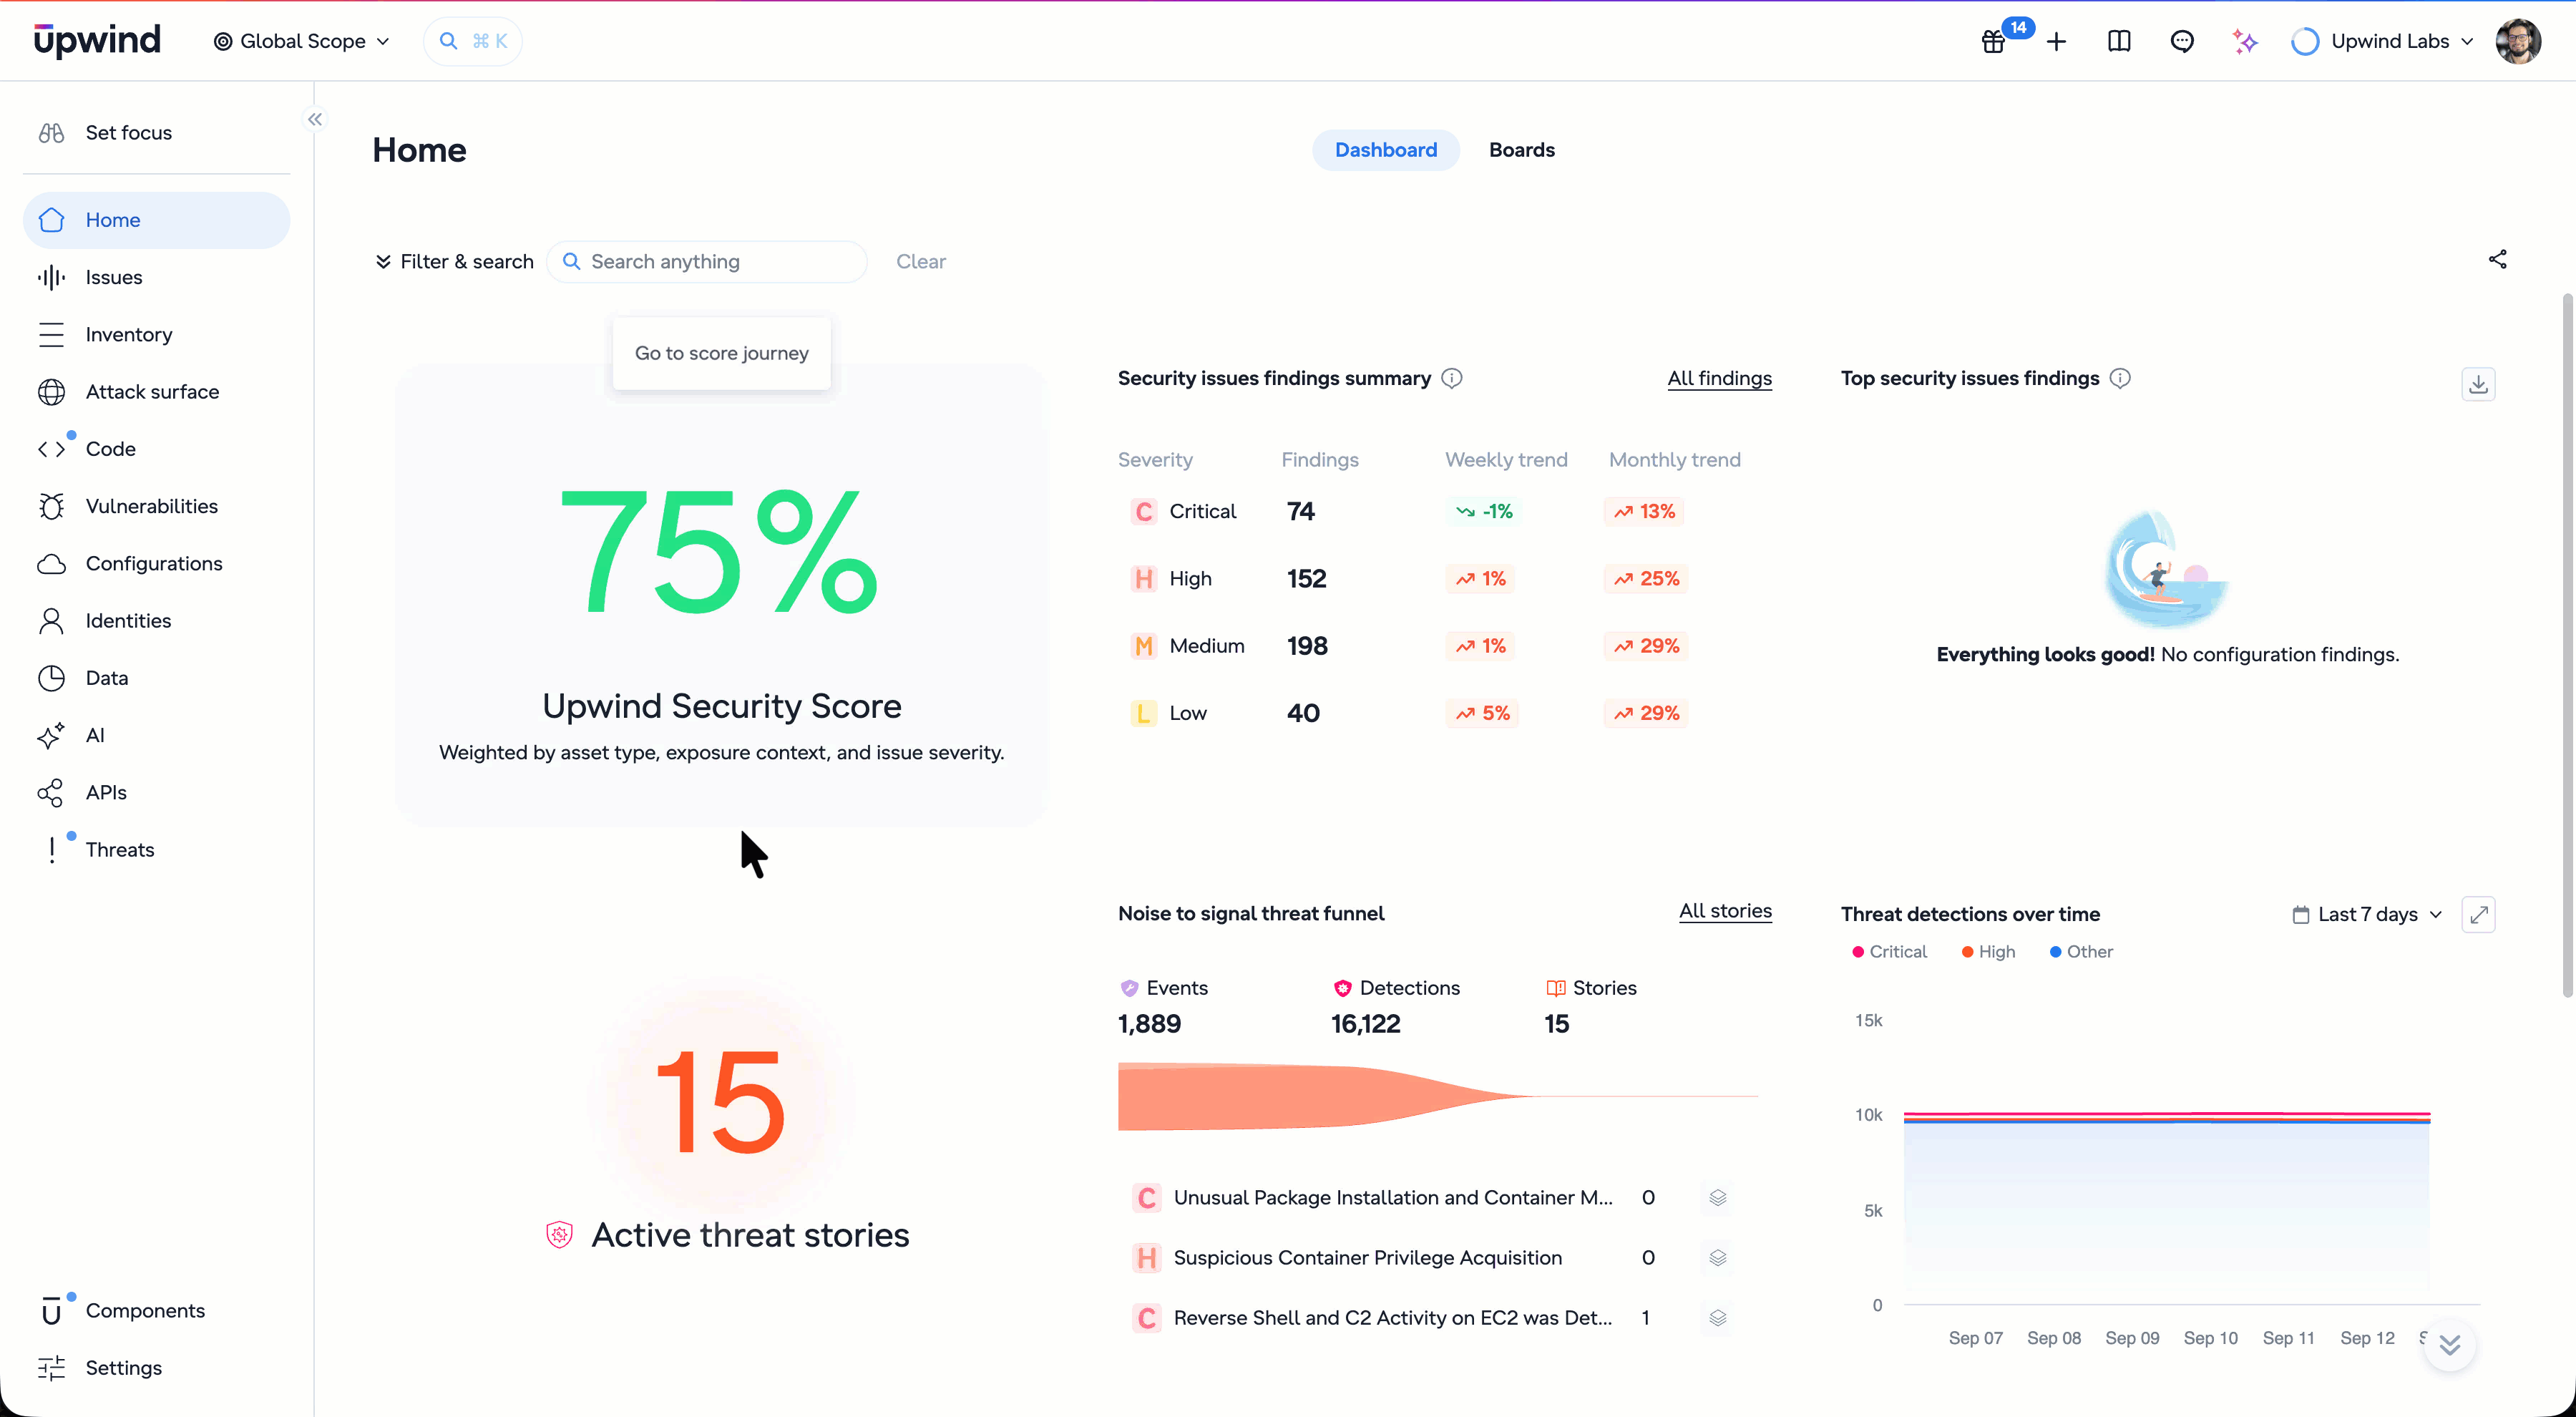Click the page vertical scrollbar
Screen dimensions: 2576x1417
[2567, 645]
